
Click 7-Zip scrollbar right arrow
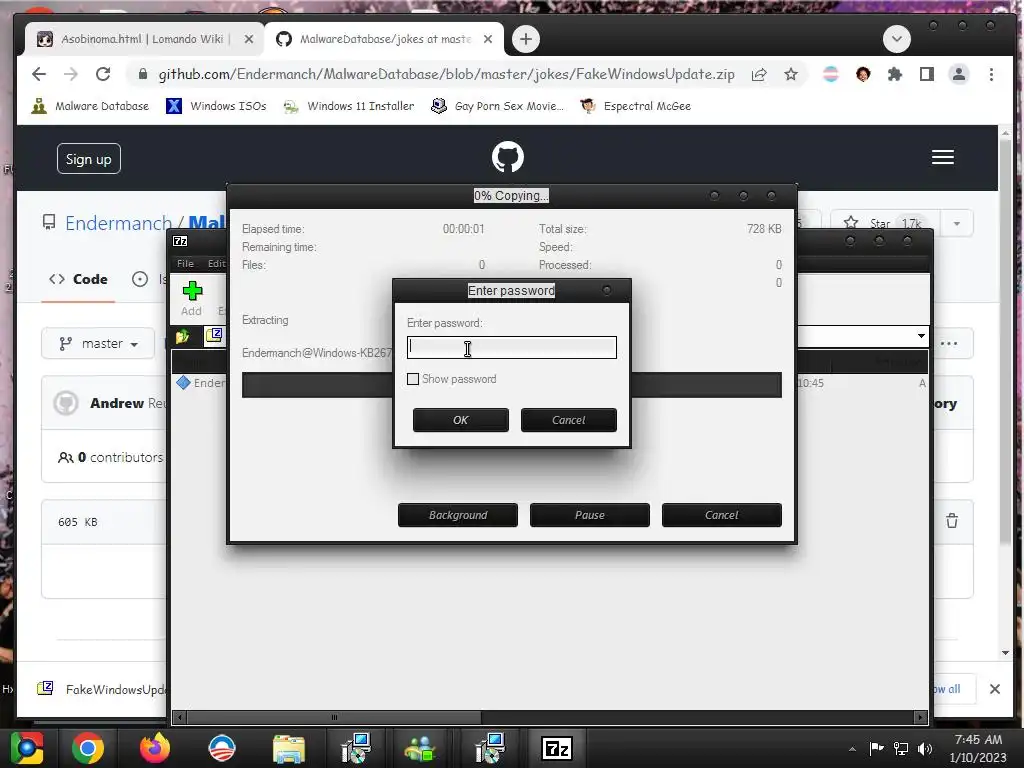pos(920,717)
